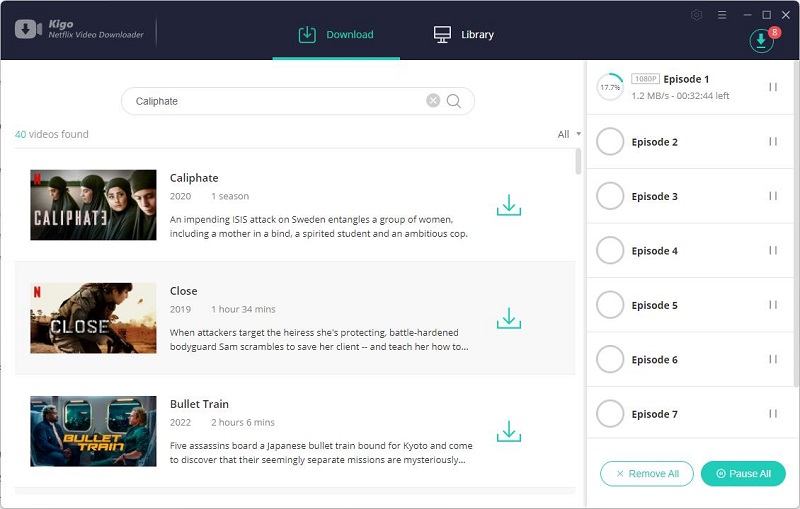
Task: Click the download queue scrollbar
Action: pyautogui.click(x=797, y=224)
